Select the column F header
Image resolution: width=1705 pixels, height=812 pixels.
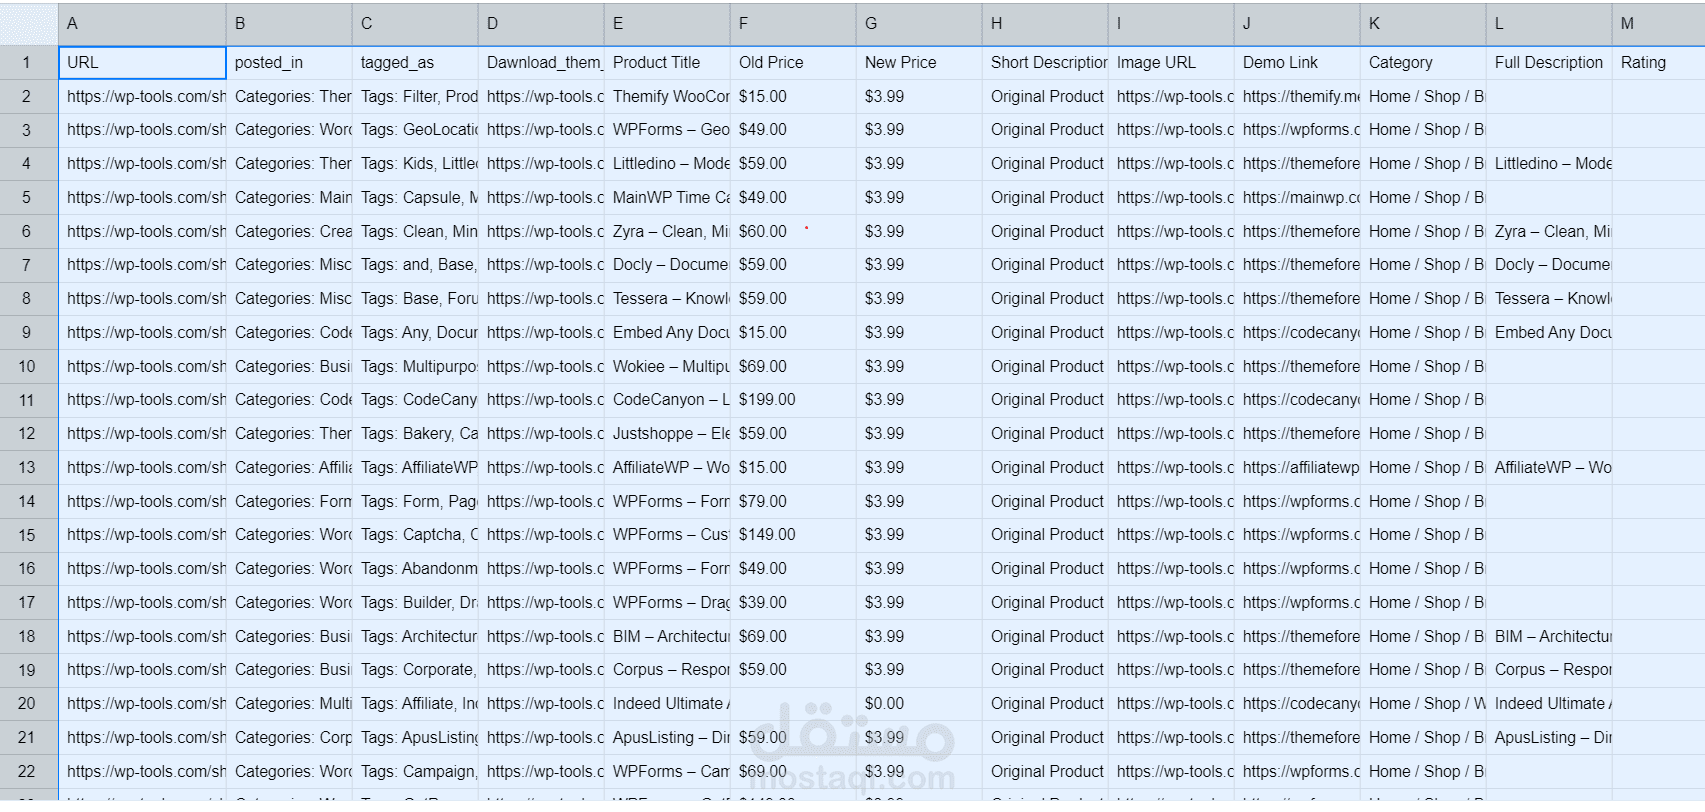pos(793,23)
